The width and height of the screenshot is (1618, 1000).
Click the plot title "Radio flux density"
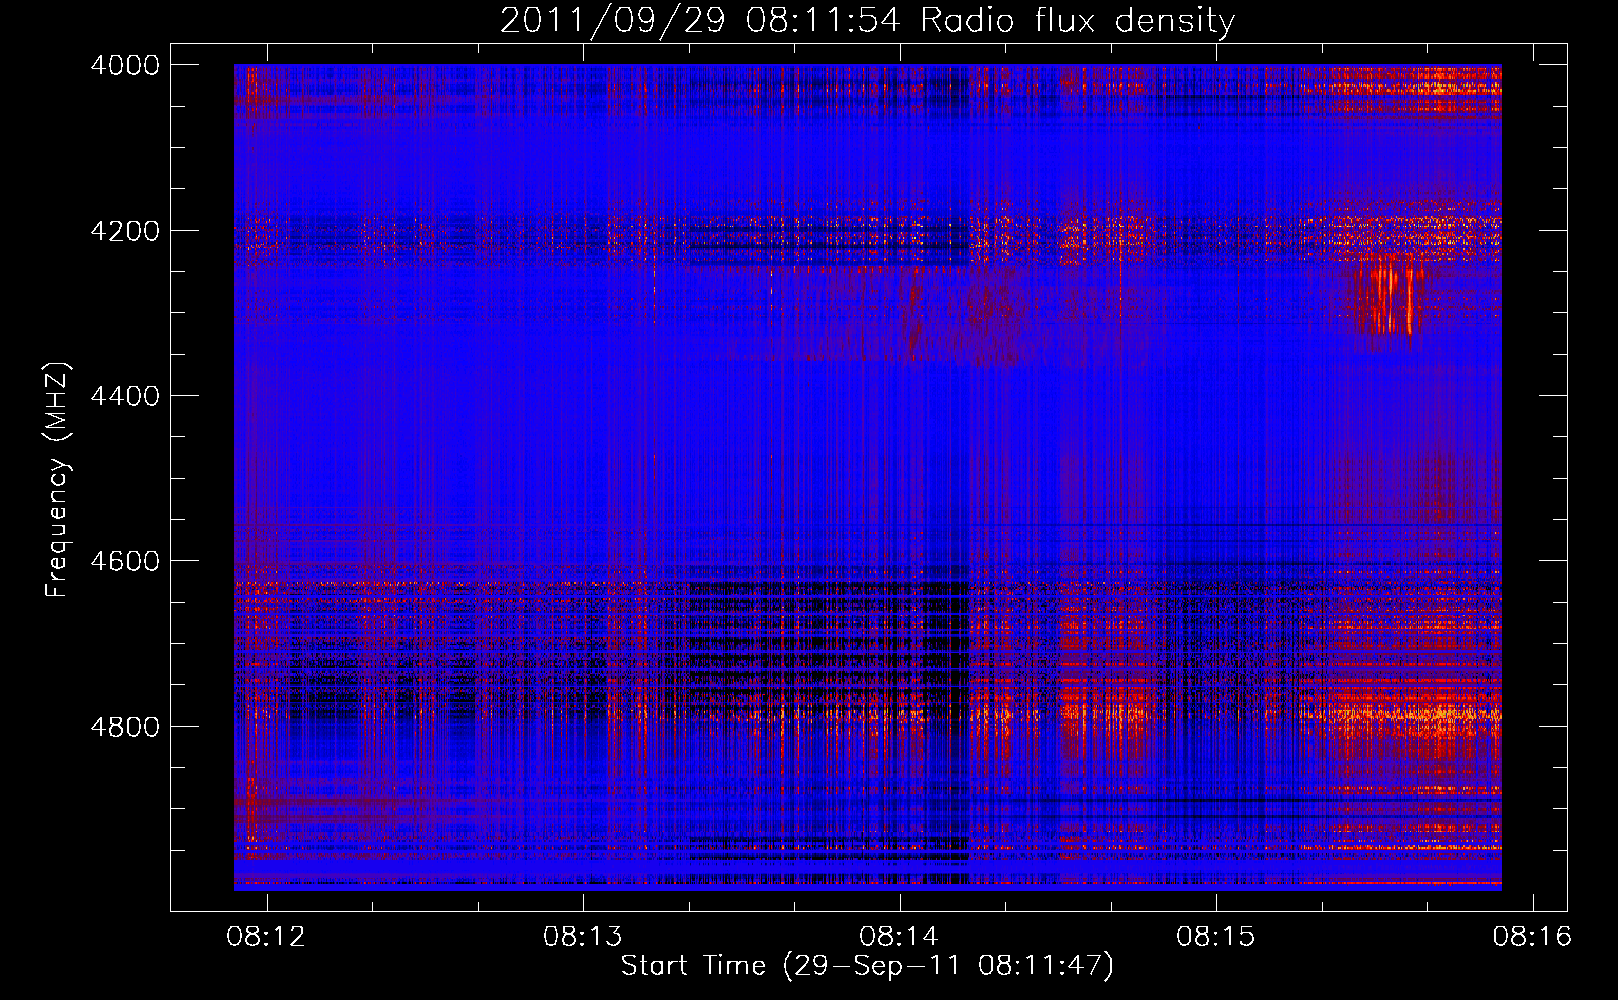pyautogui.click(x=1077, y=20)
